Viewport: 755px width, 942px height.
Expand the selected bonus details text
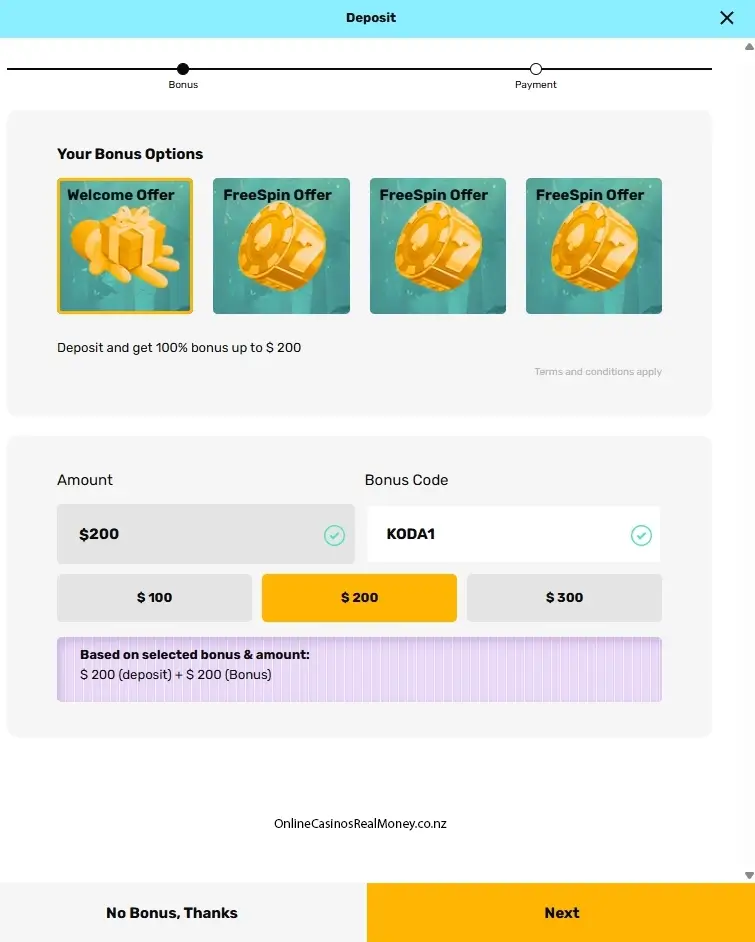coord(360,669)
